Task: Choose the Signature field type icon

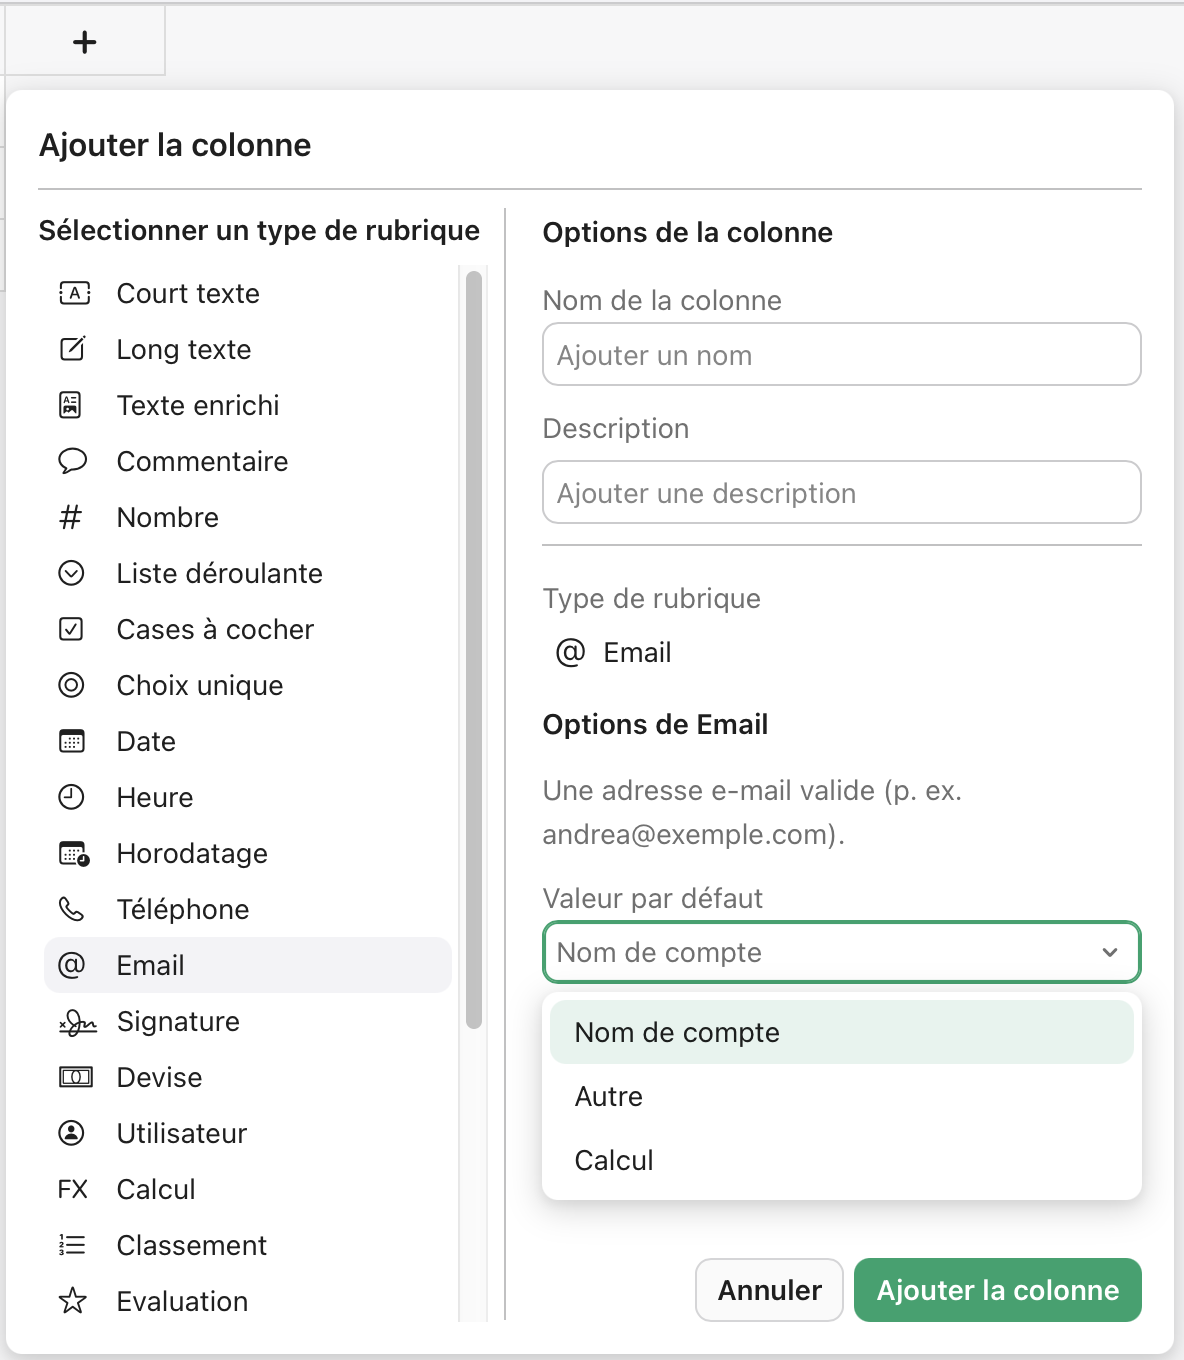Action: 73,1021
